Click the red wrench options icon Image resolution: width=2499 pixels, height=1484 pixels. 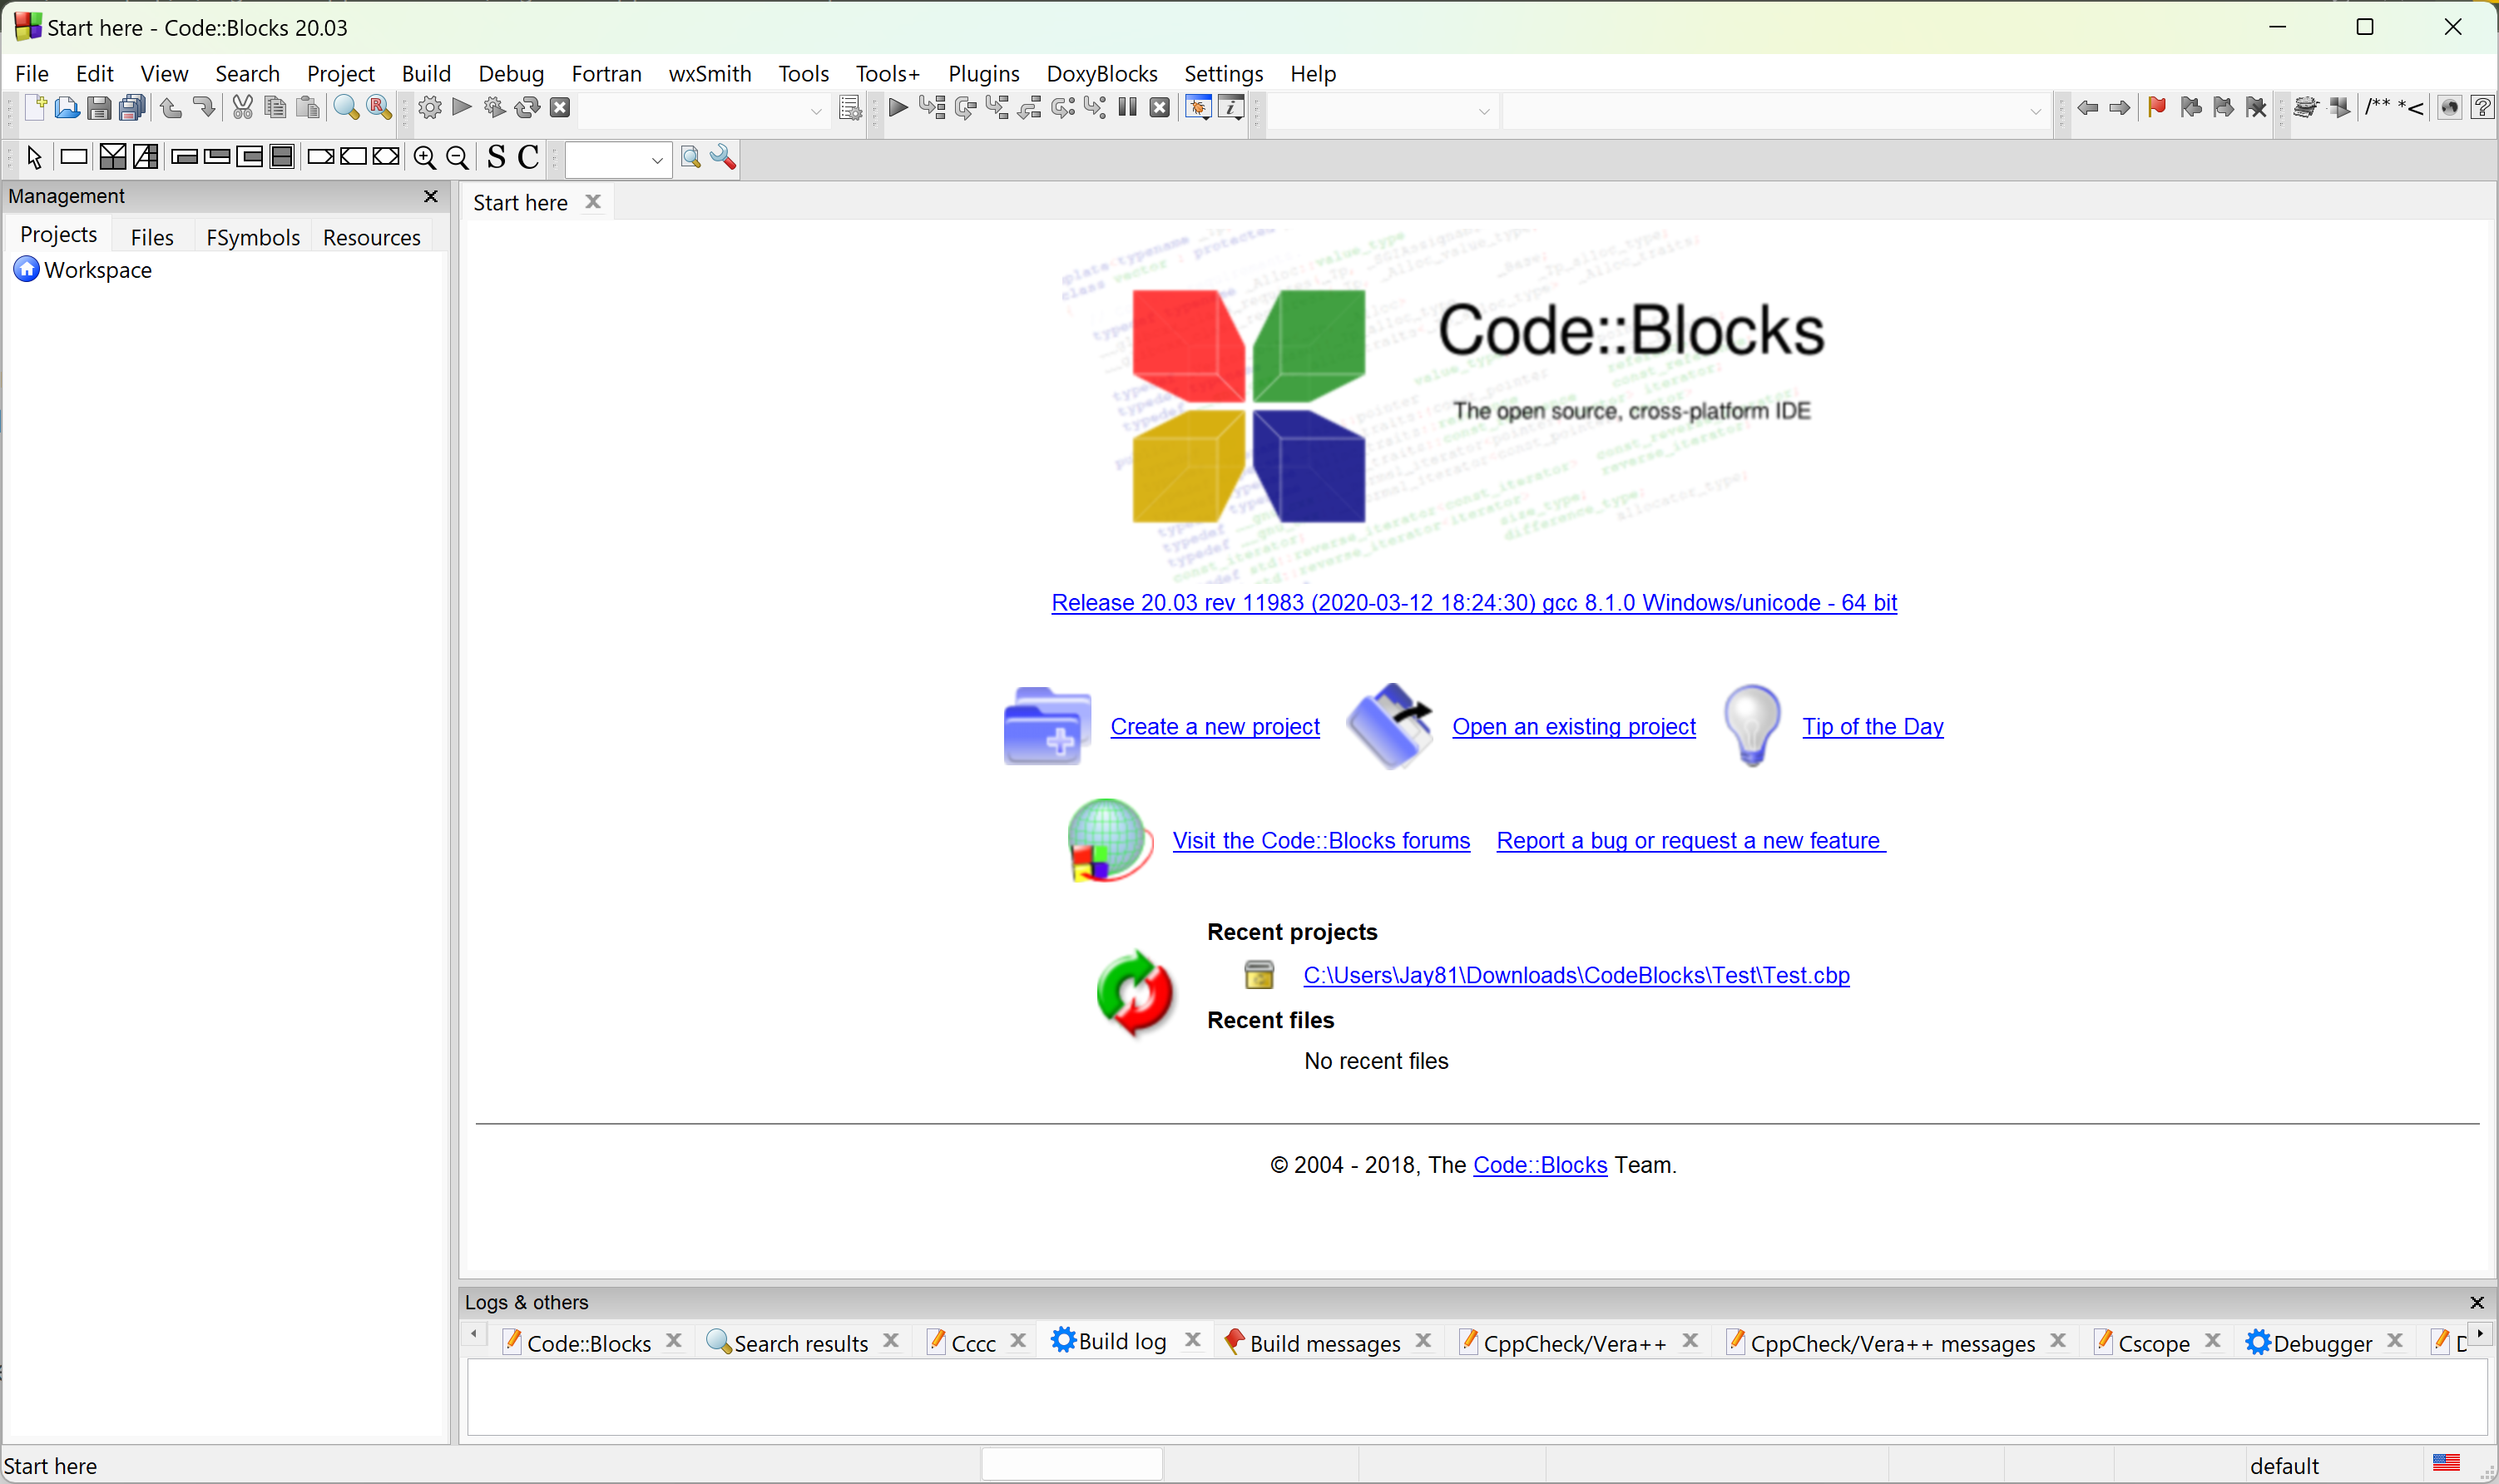[723, 158]
